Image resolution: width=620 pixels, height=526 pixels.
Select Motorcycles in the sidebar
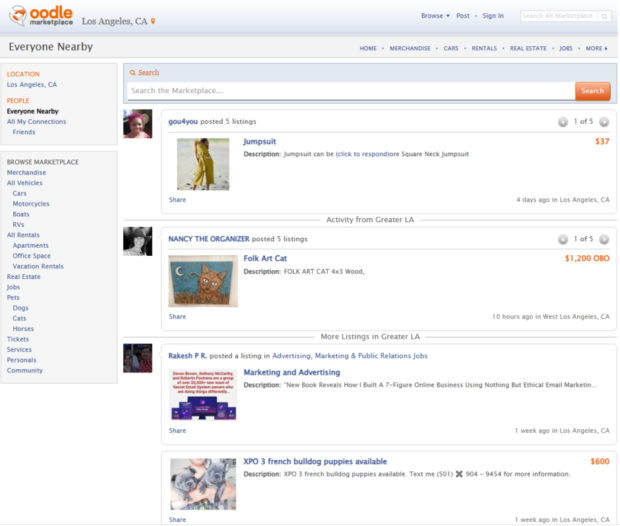31,204
